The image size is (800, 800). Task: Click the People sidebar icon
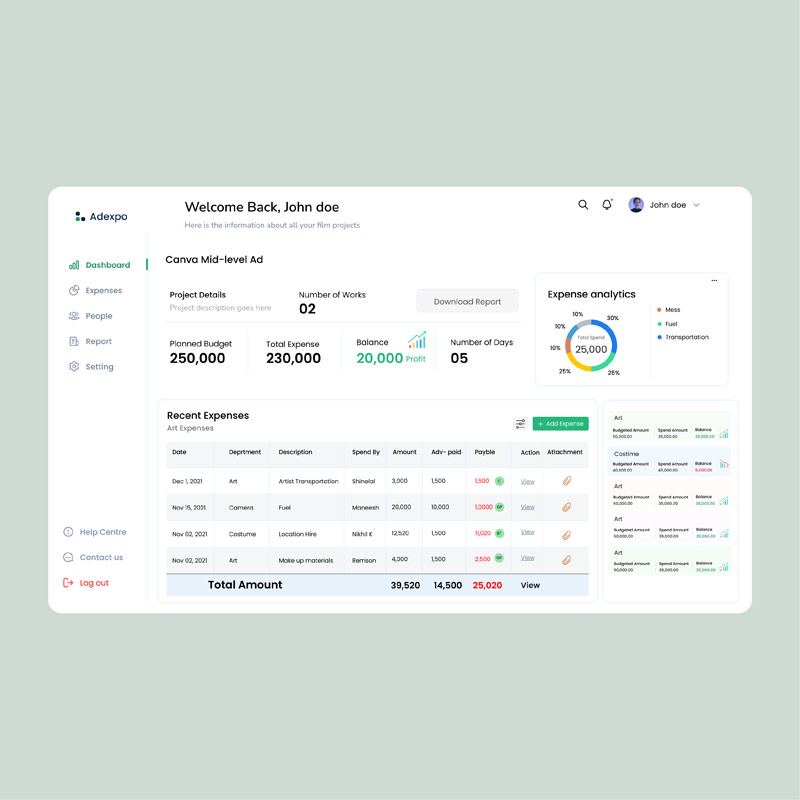coord(74,316)
